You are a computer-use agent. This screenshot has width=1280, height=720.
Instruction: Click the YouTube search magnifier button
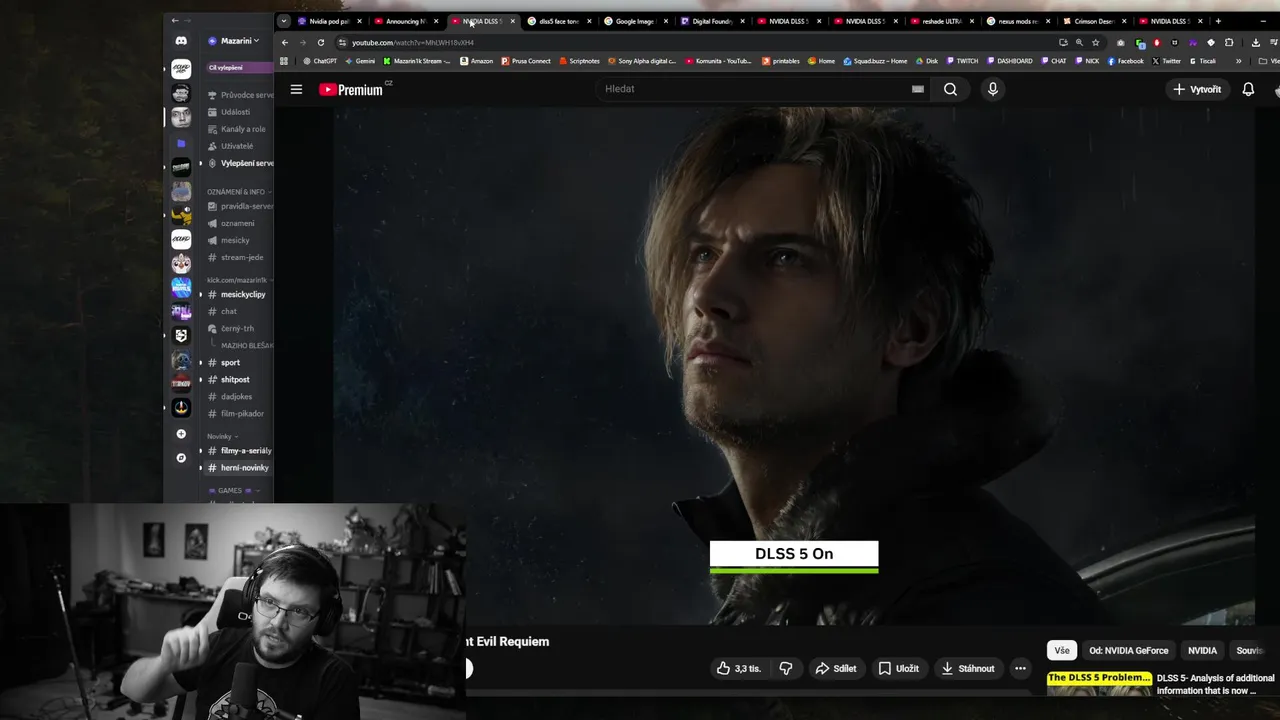tap(950, 89)
